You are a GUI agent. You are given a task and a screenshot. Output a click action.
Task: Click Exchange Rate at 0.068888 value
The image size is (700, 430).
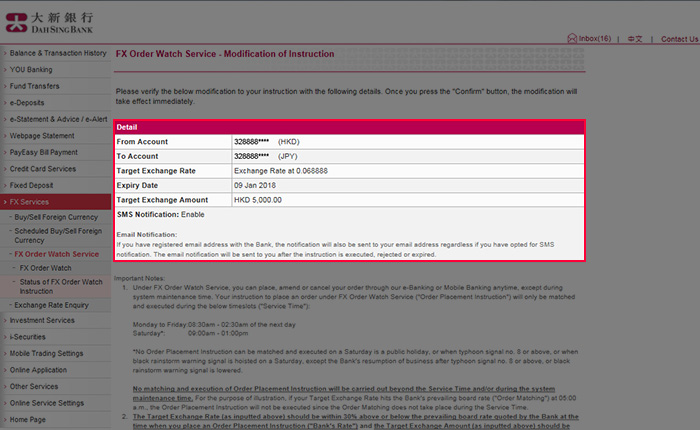click(281, 171)
